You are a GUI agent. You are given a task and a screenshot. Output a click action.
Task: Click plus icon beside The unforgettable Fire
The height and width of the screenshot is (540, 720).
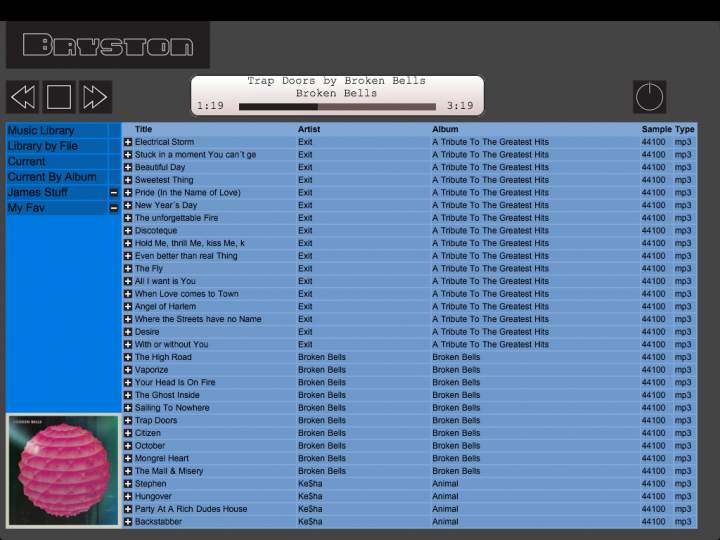pyautogui.click(x=128, y=218)
